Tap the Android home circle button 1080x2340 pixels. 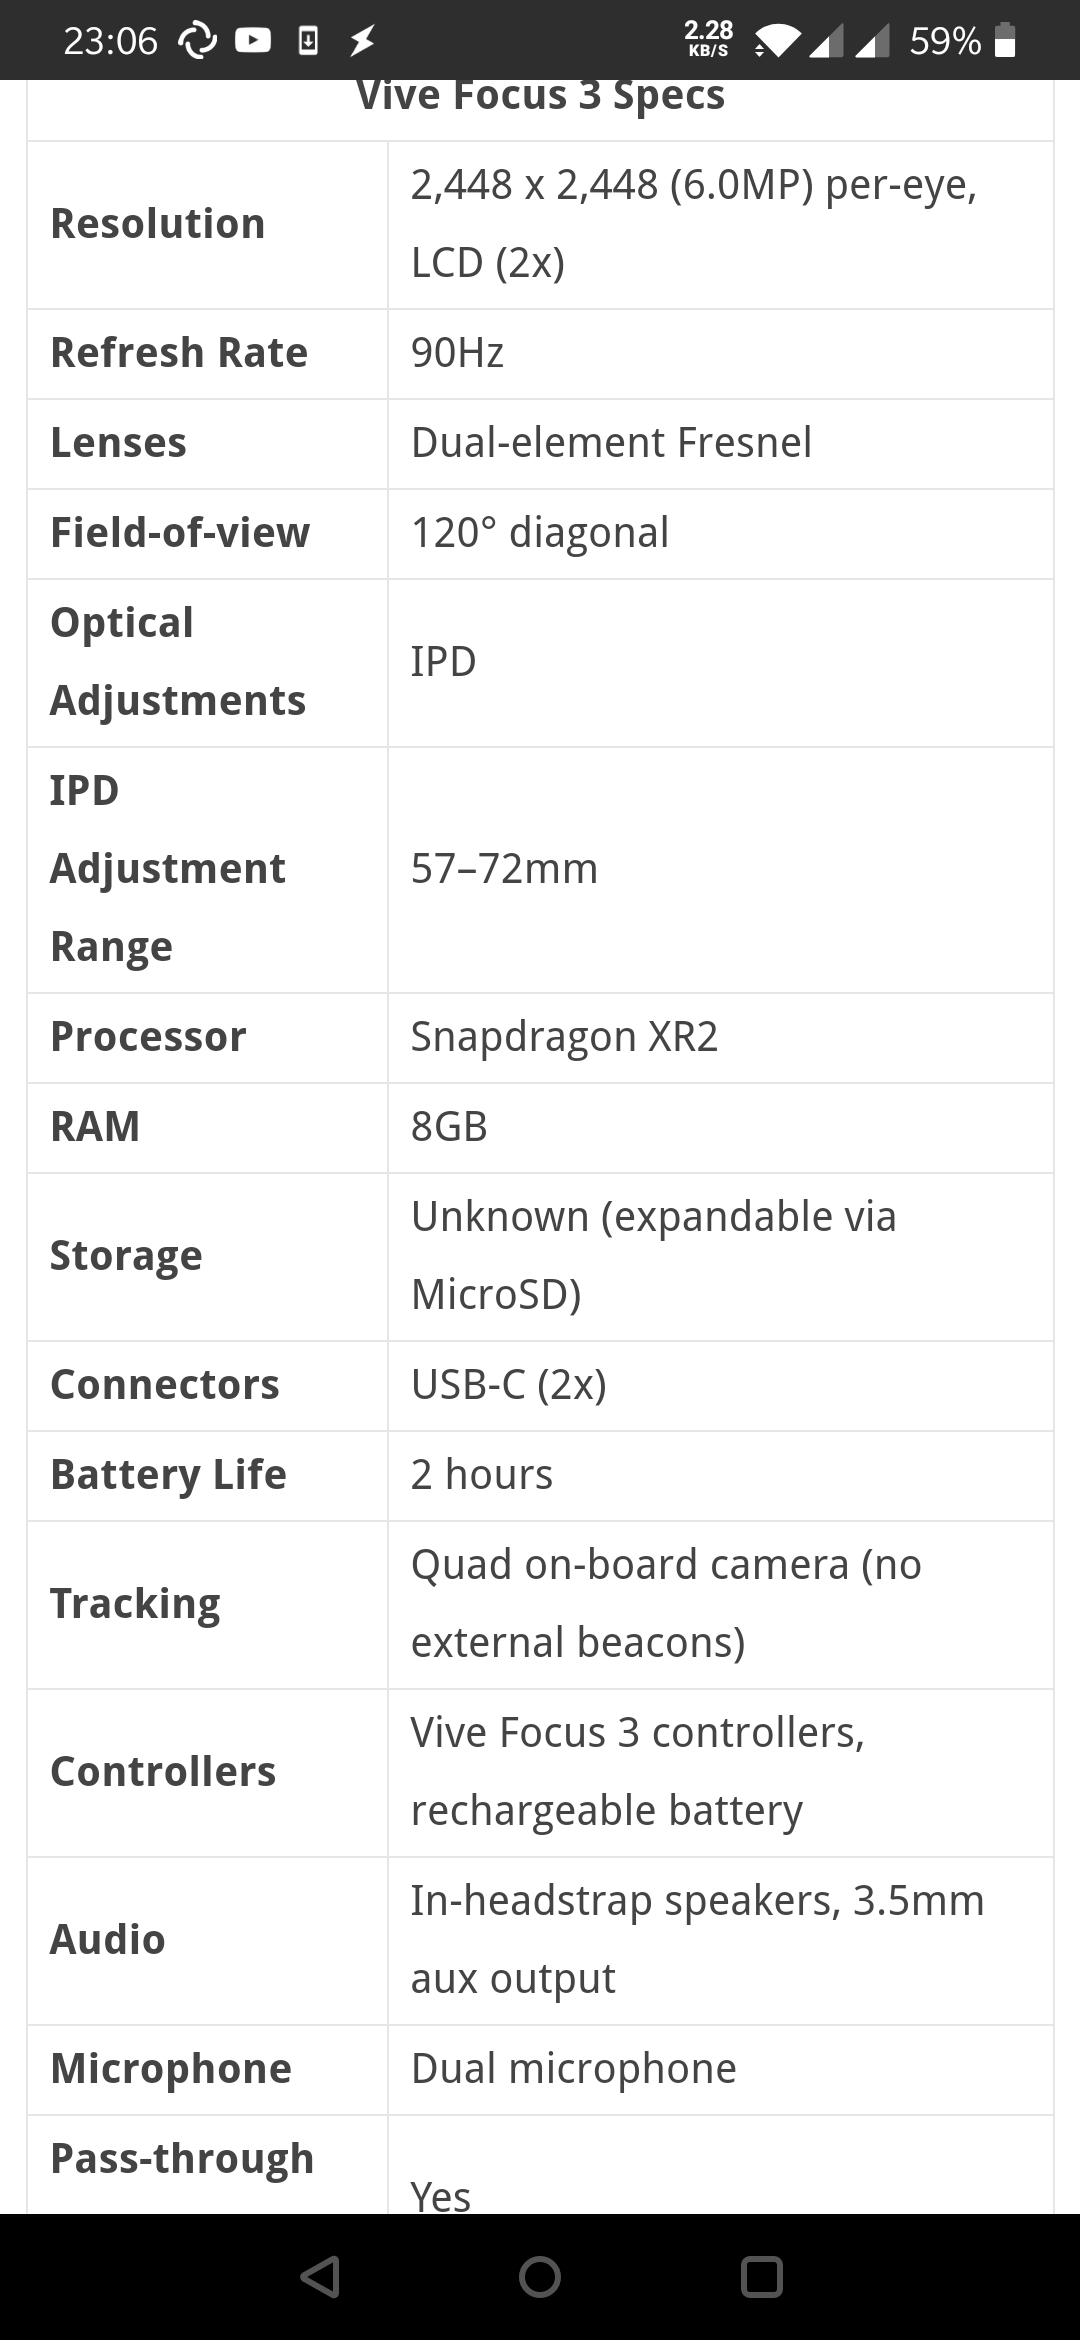click(540, 2277)
